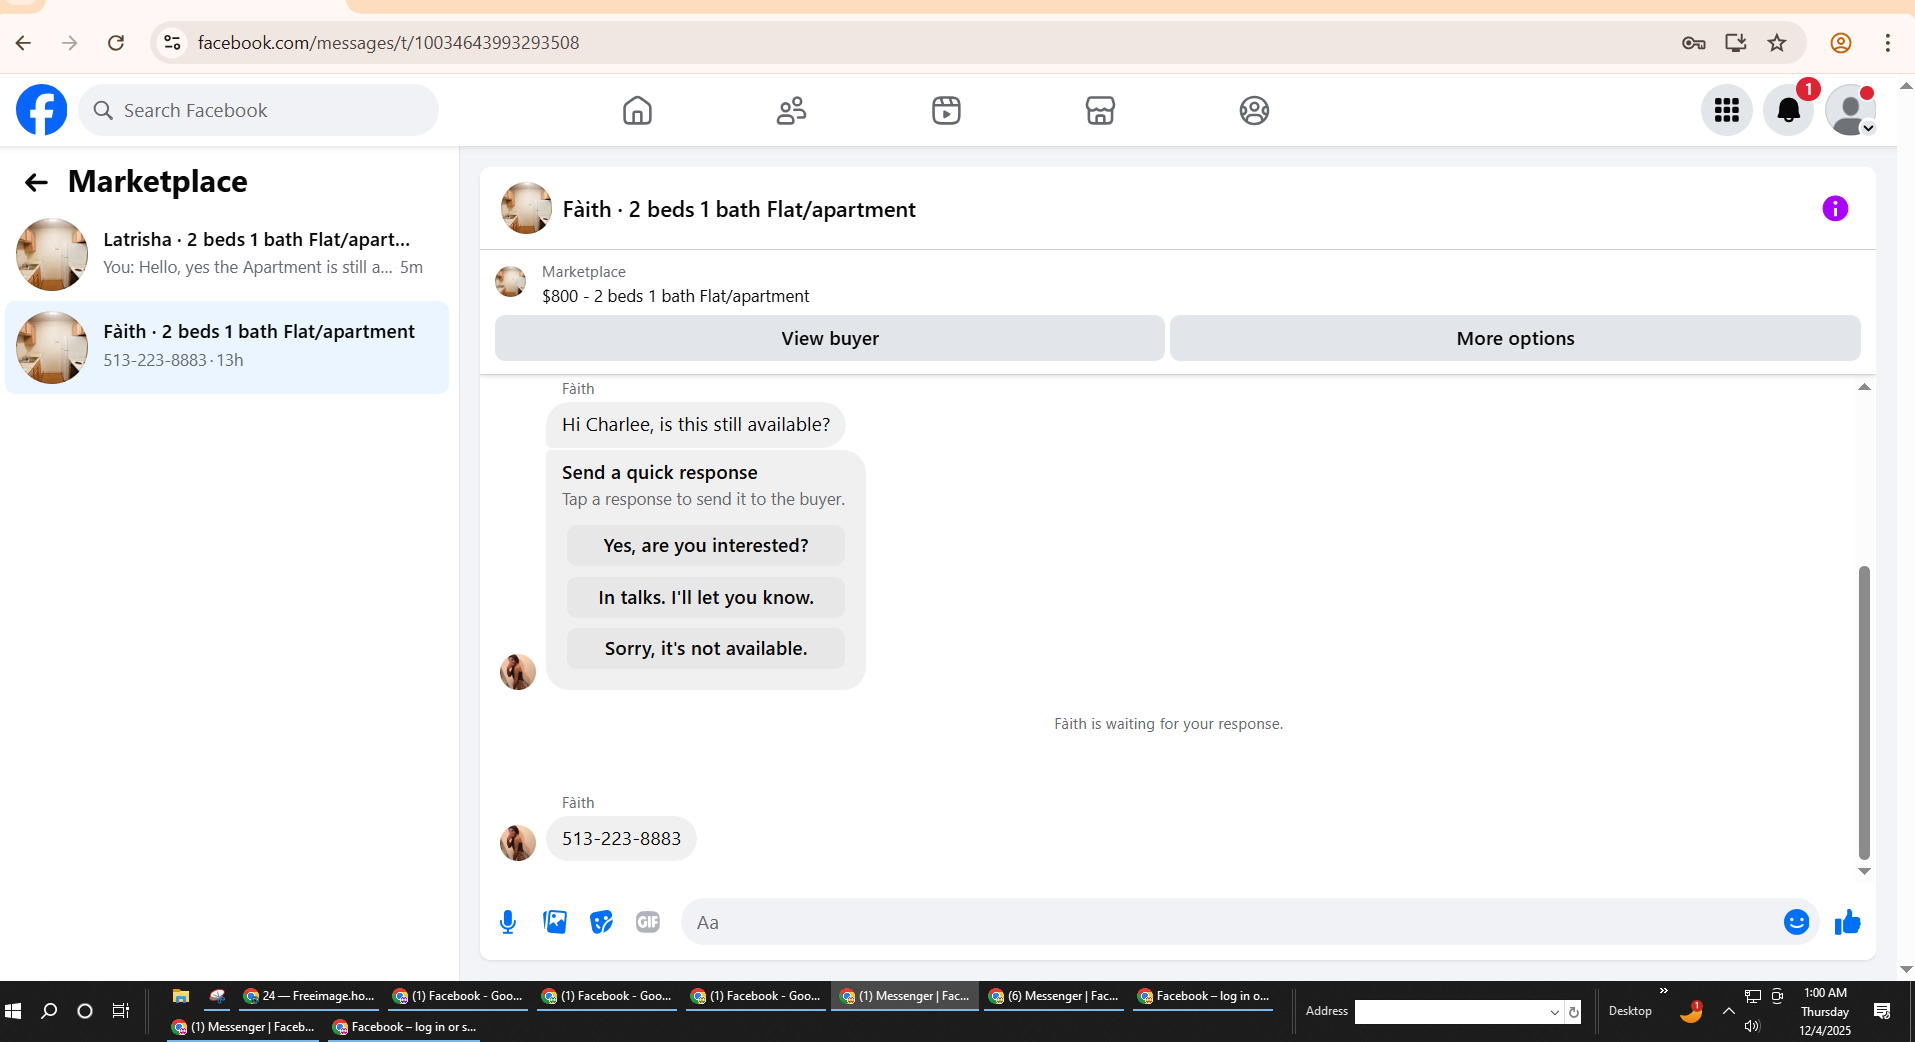Switch to the 'Facebook – log in or s...' second-row taskbar window

tap(404, 1027)
